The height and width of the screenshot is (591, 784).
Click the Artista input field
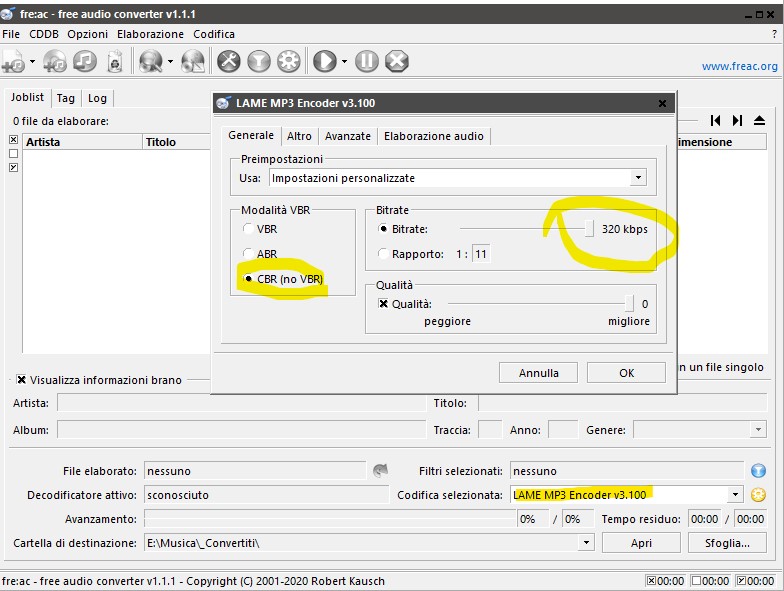(x=241, y=402)
